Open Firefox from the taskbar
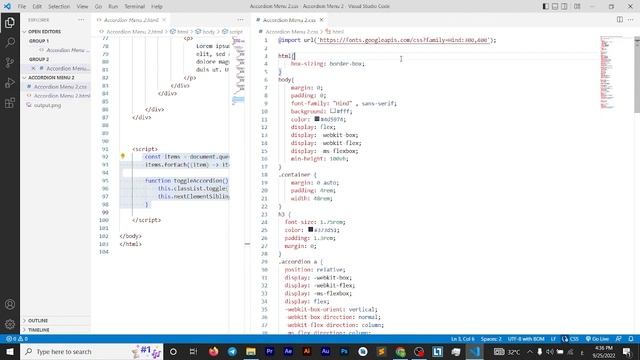The width and height of the screenshot is (640, 360). (213, 351)
